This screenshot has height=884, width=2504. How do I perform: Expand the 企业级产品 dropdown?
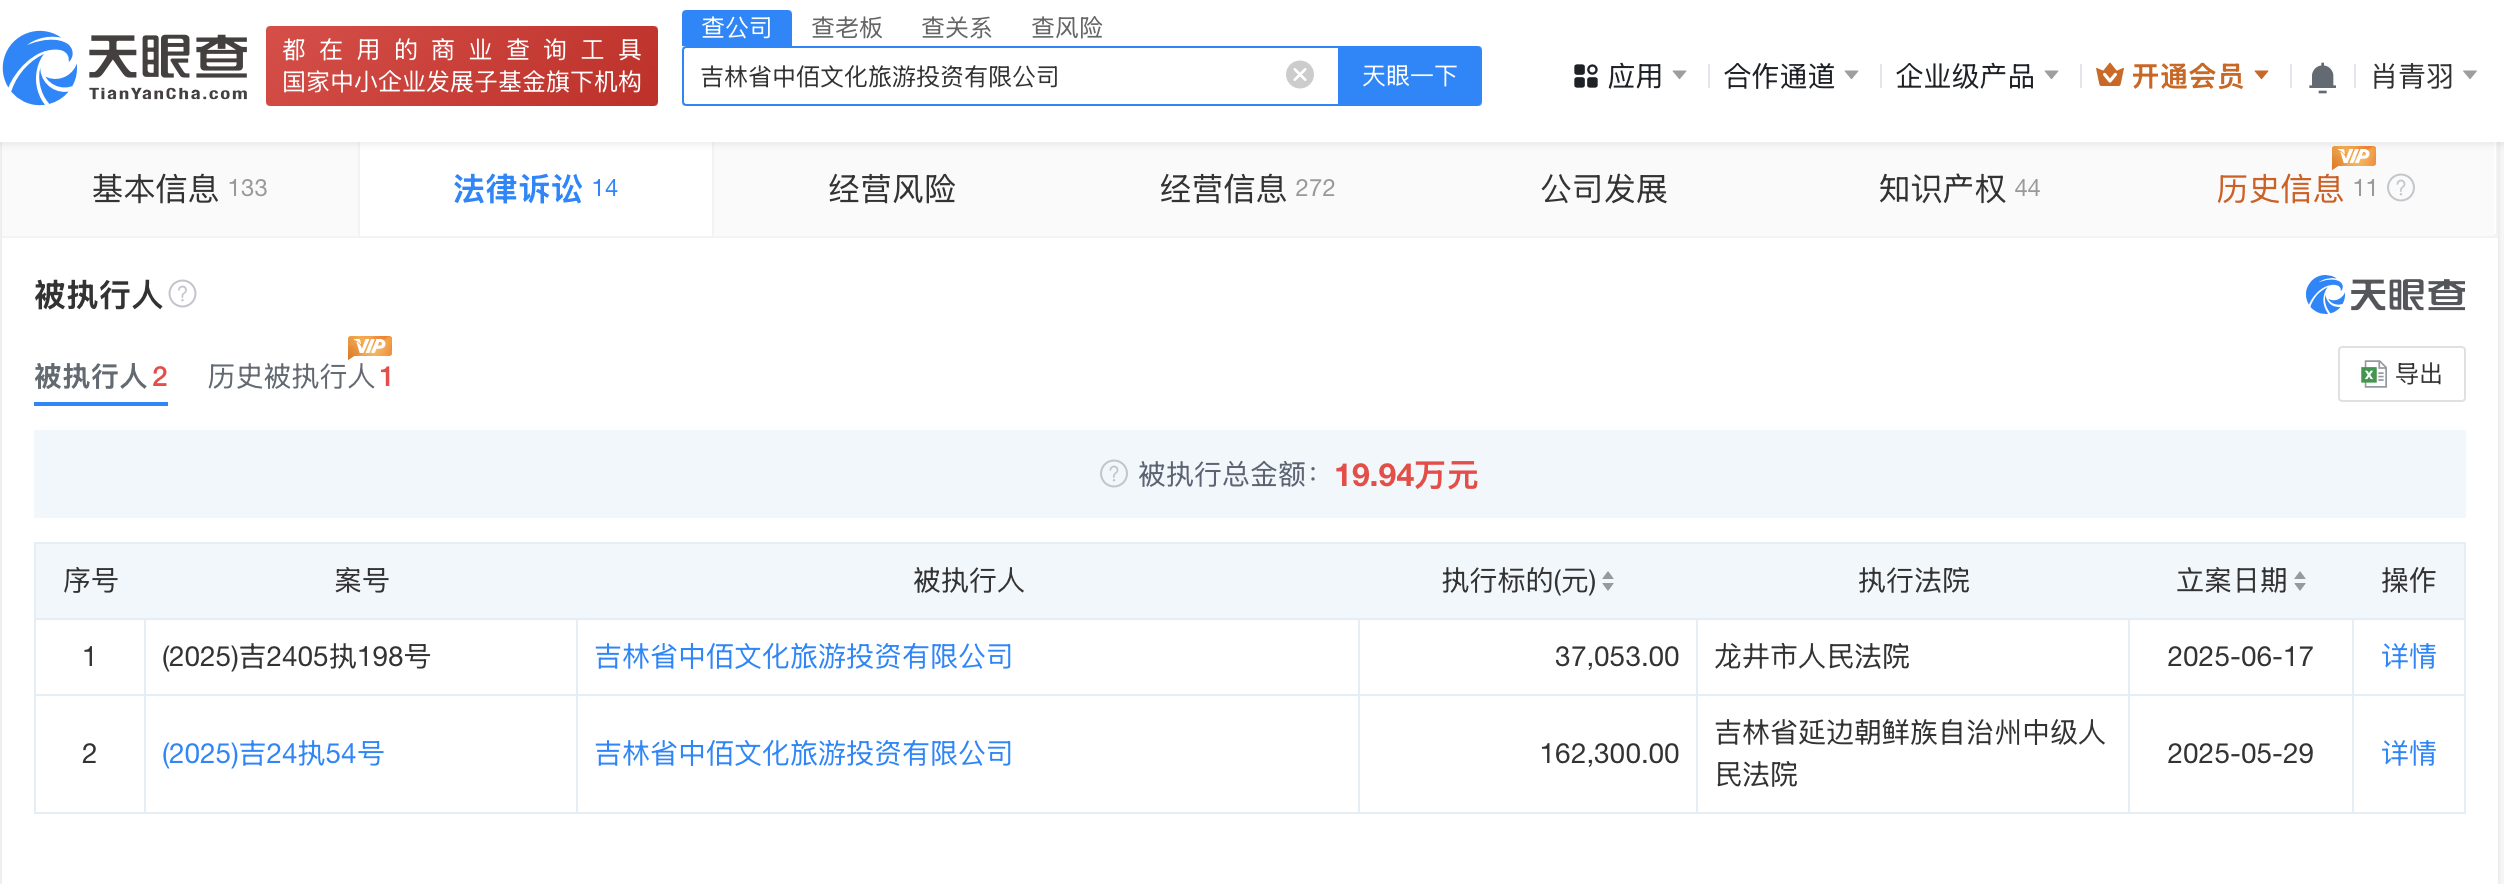point(1976,76)
